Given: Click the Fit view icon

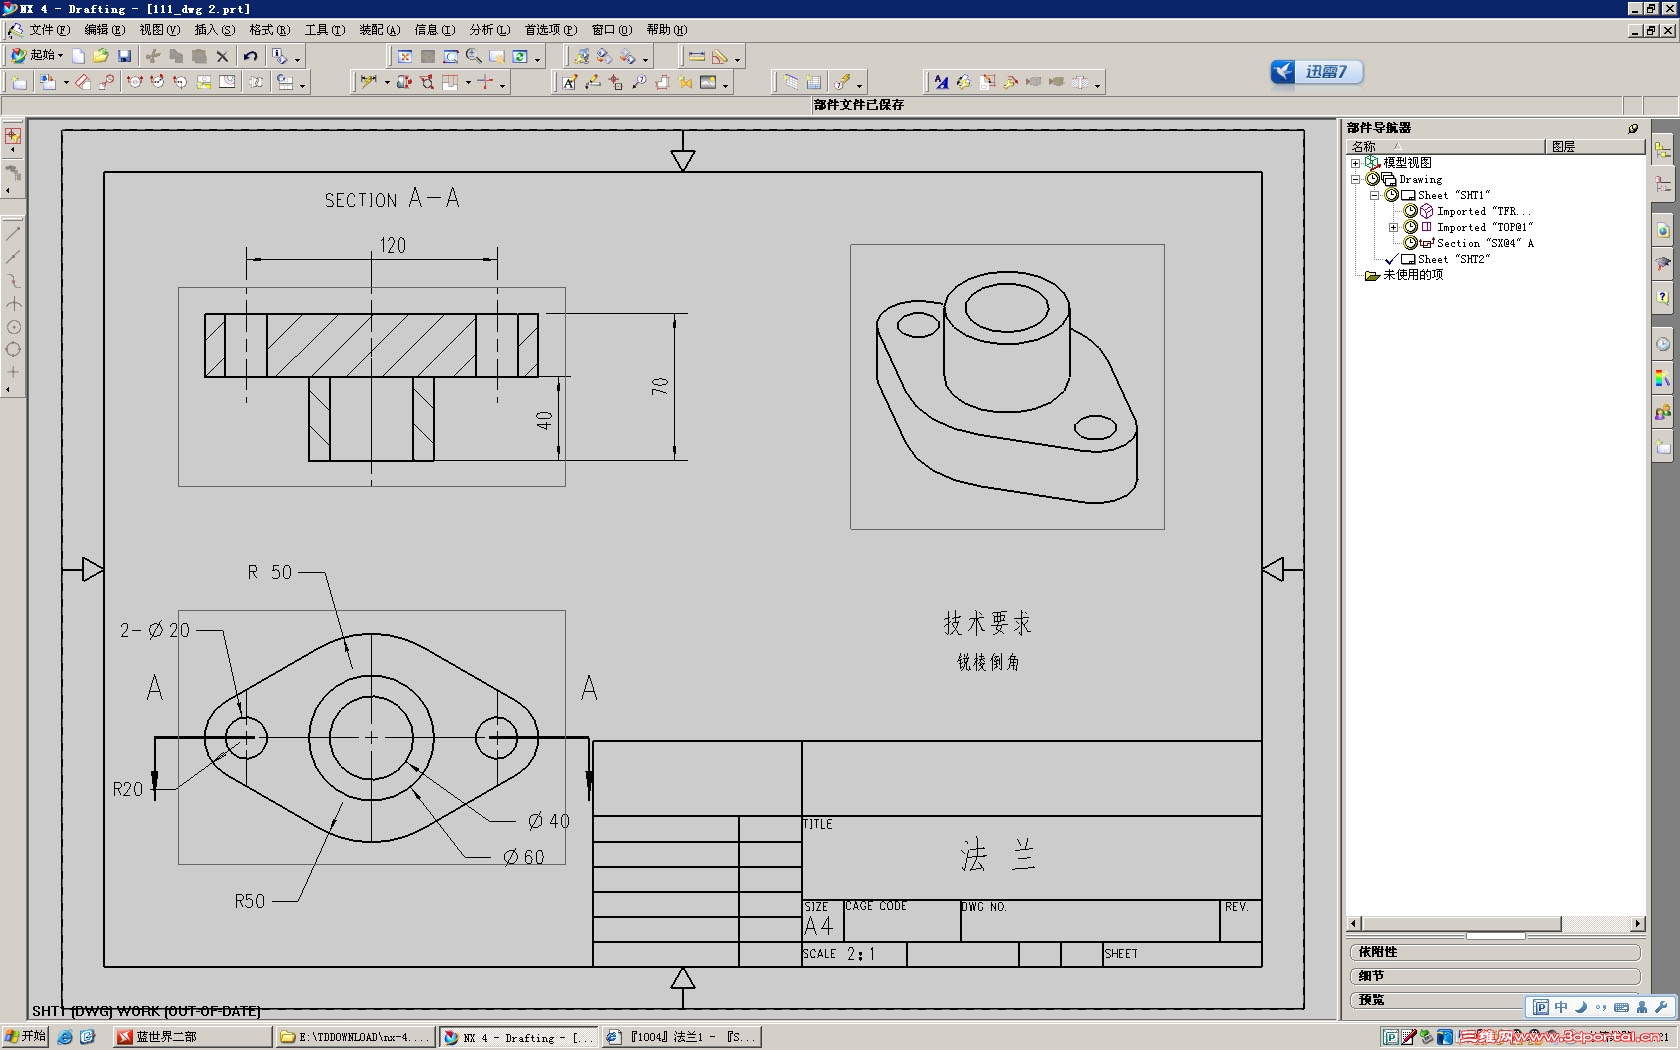Looking at the screenshot, I should (405, 57).
